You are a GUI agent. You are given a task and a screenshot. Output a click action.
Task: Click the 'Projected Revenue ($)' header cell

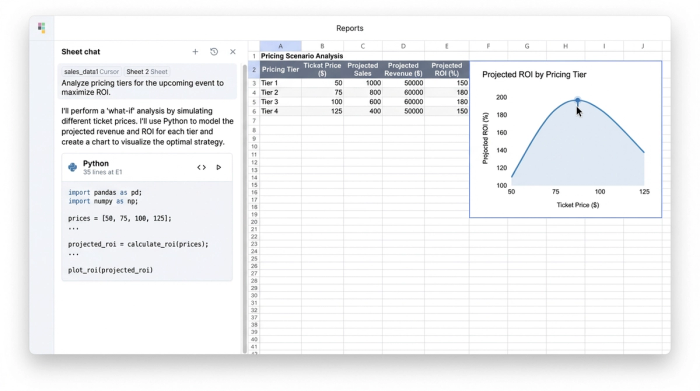(x=403, y=70)
